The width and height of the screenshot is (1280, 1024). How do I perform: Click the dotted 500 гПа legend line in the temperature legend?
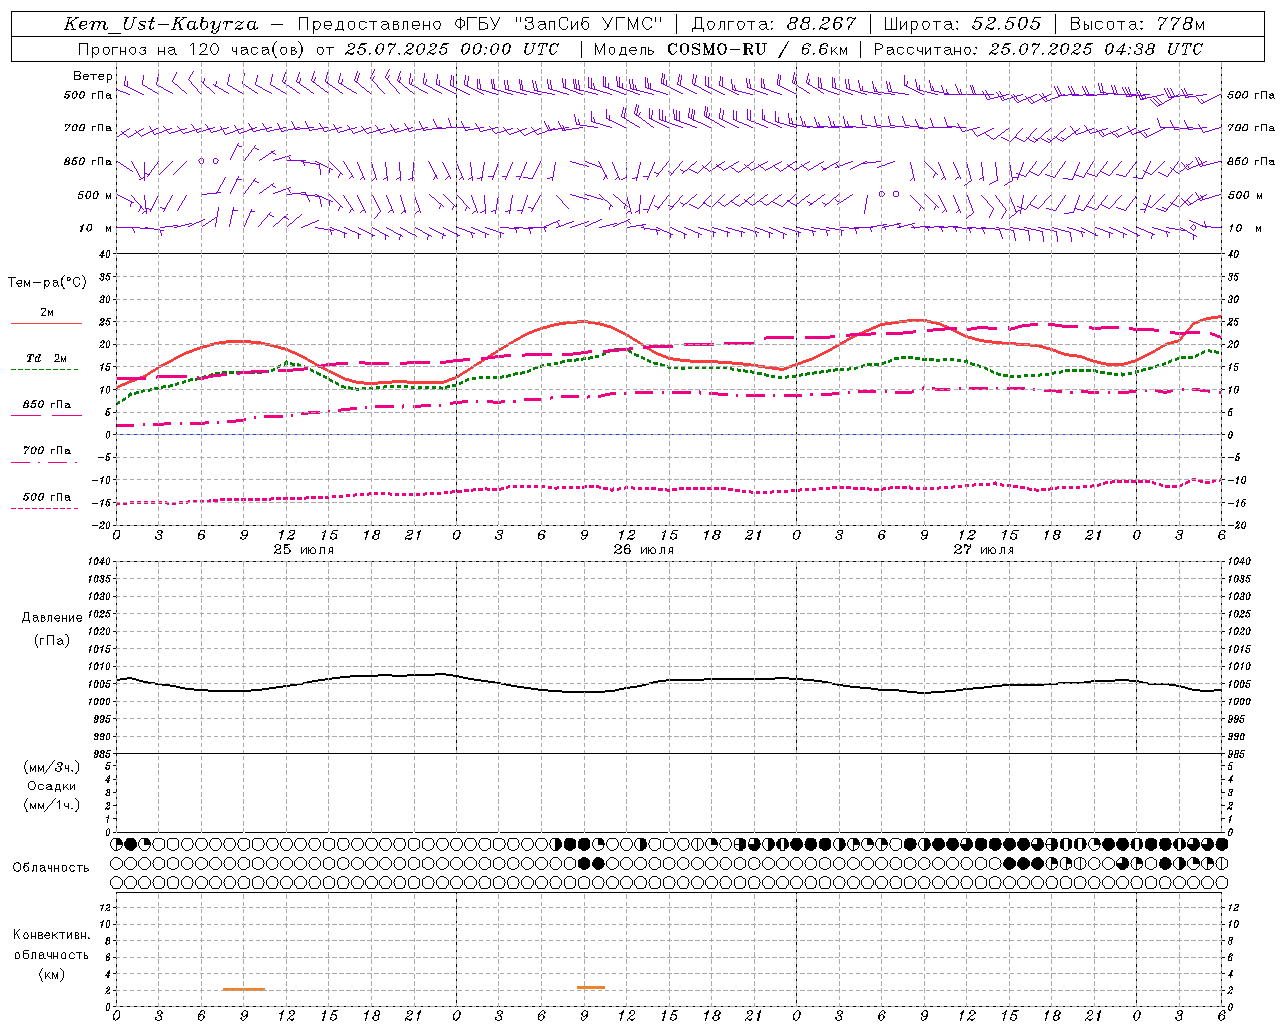pyautogui.click(x=46, y=508)
